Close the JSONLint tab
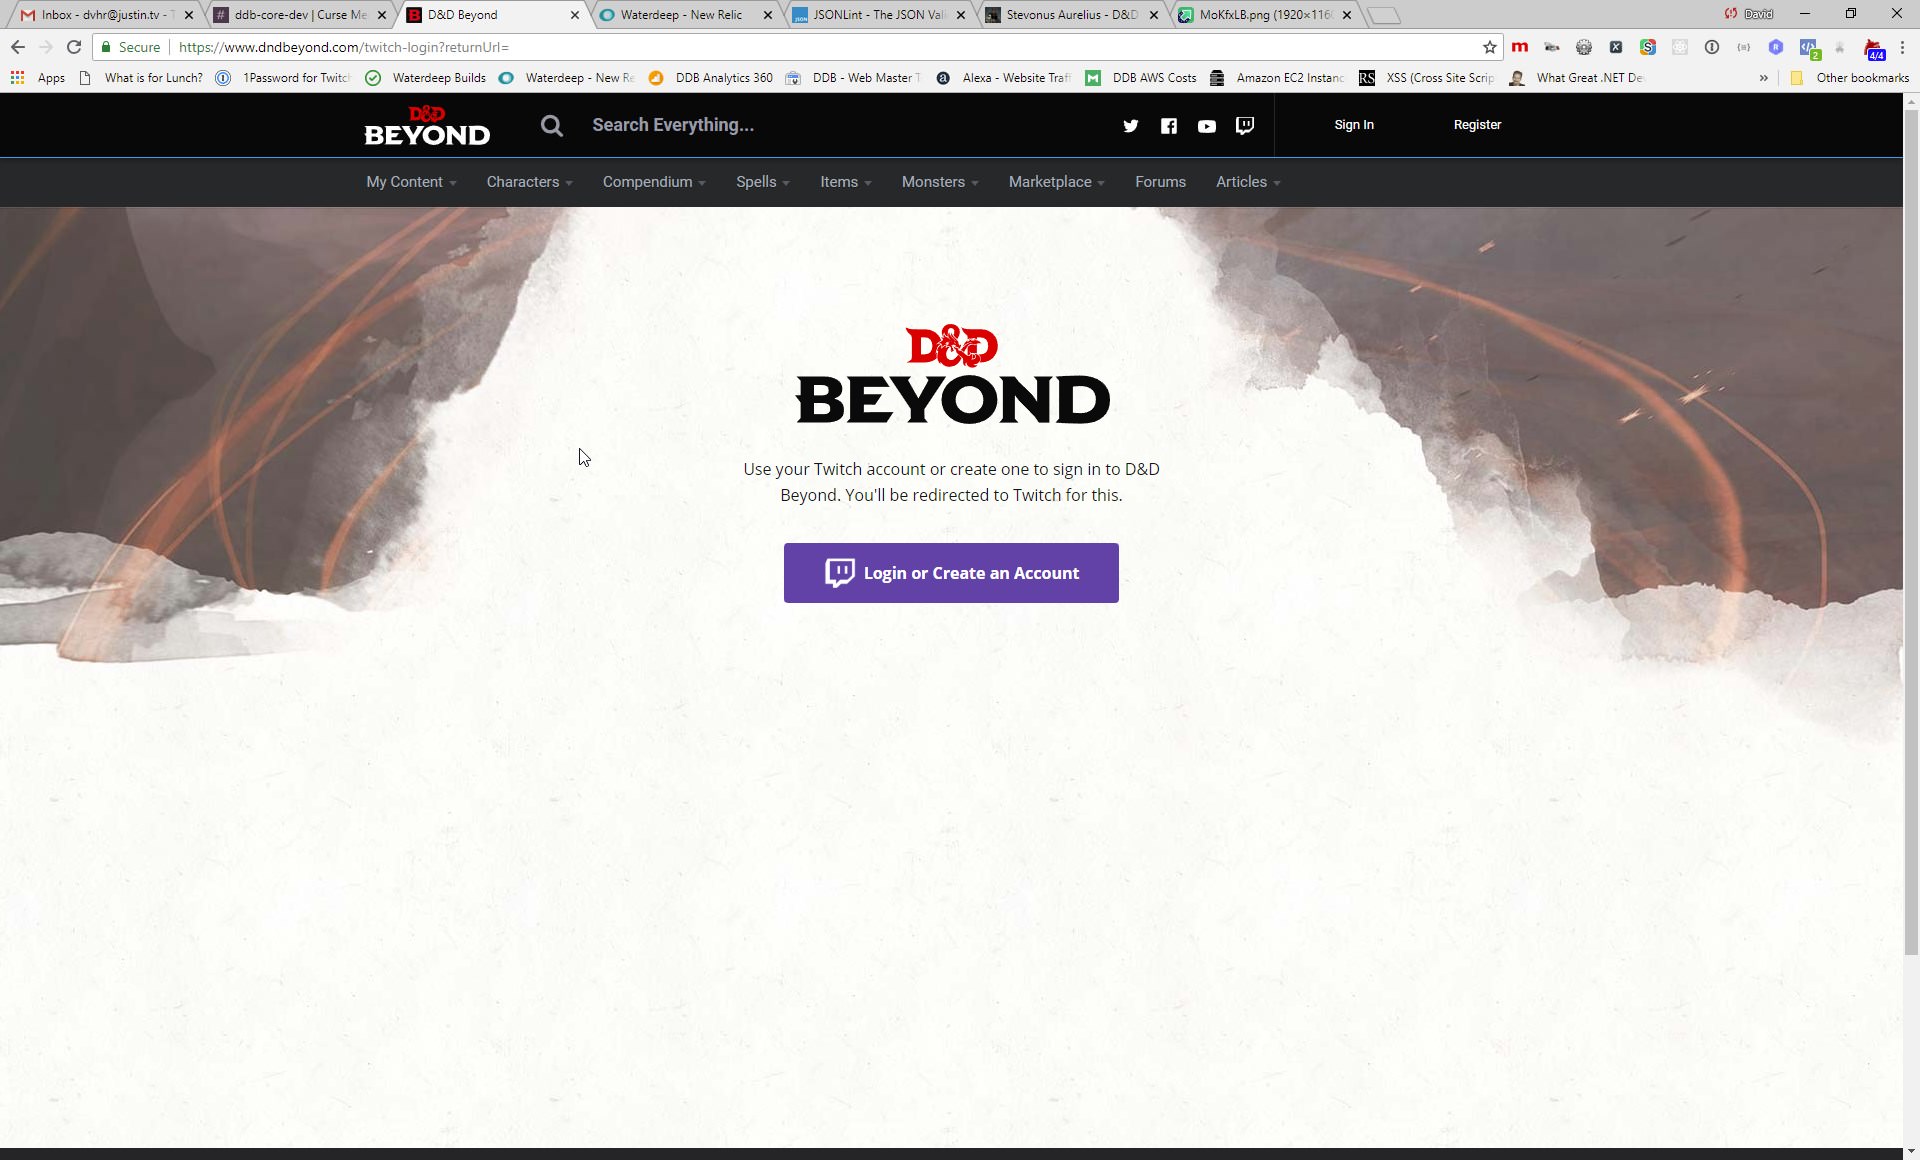 coord(960,15)
